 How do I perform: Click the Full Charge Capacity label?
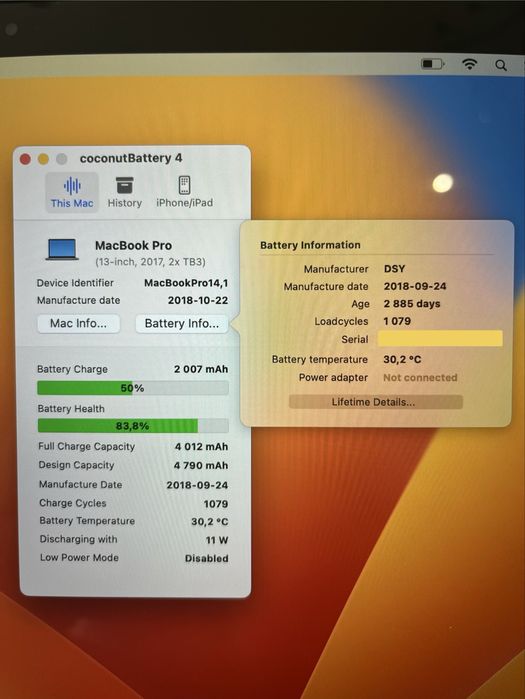[x=86, y=446]
